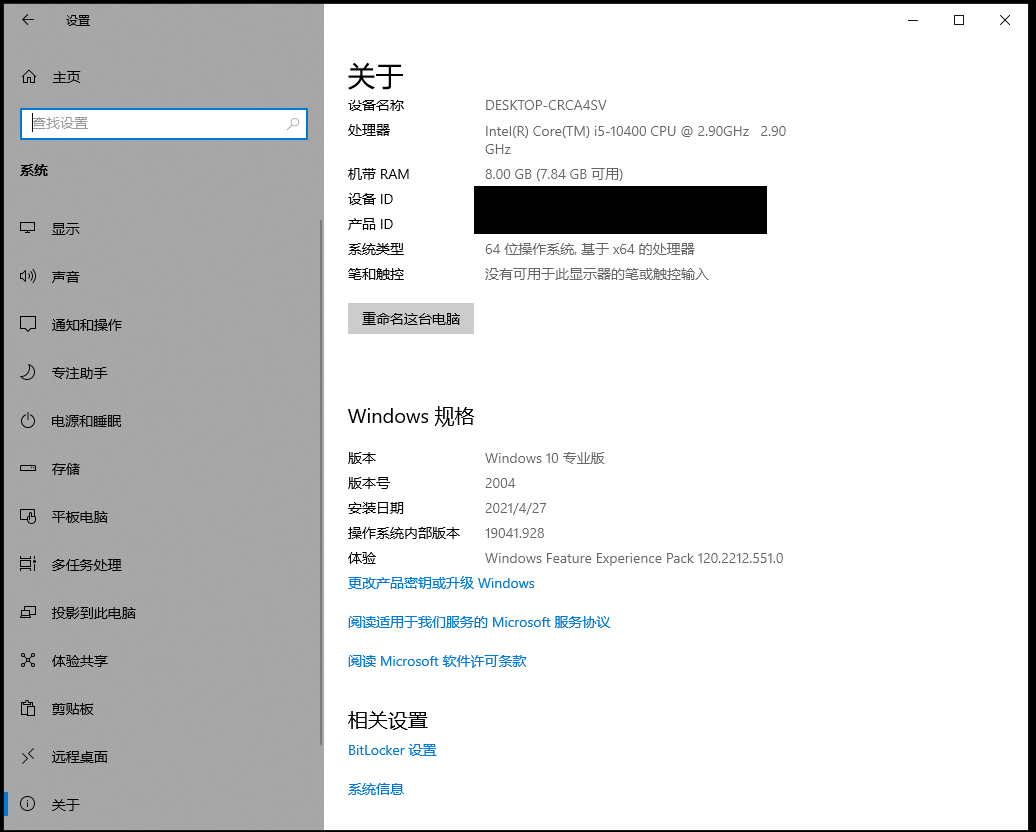Viewport: 1036px width, 832px height.
Task: Click the speaker icon for 声音
Action: coord(28,276)
